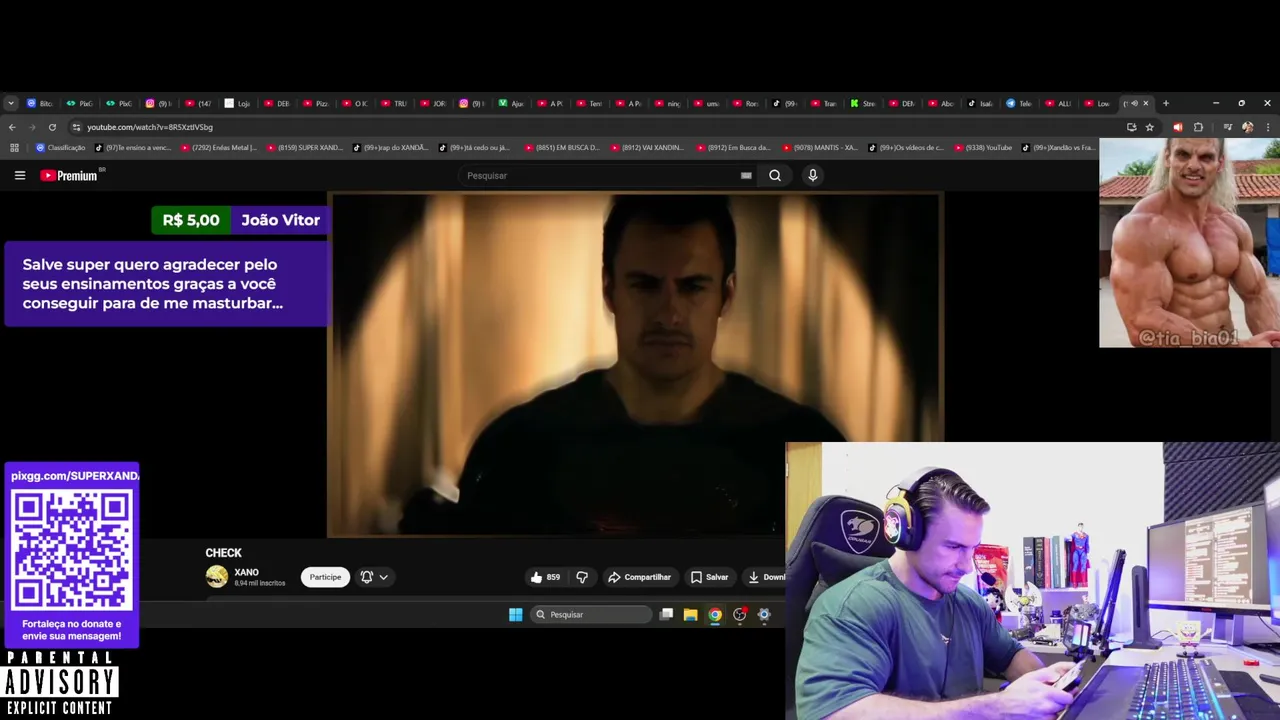Switch to the Loja tab
1280x720 pixels.
point(238,103)
